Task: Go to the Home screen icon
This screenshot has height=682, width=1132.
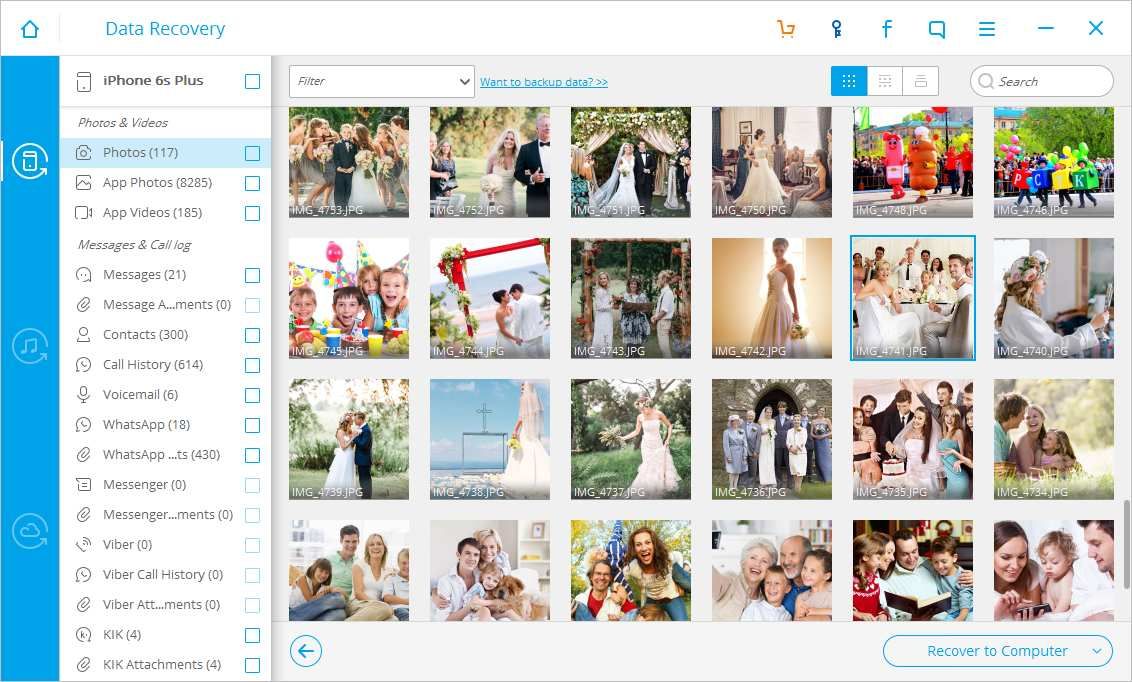Action: coord(30,29)
